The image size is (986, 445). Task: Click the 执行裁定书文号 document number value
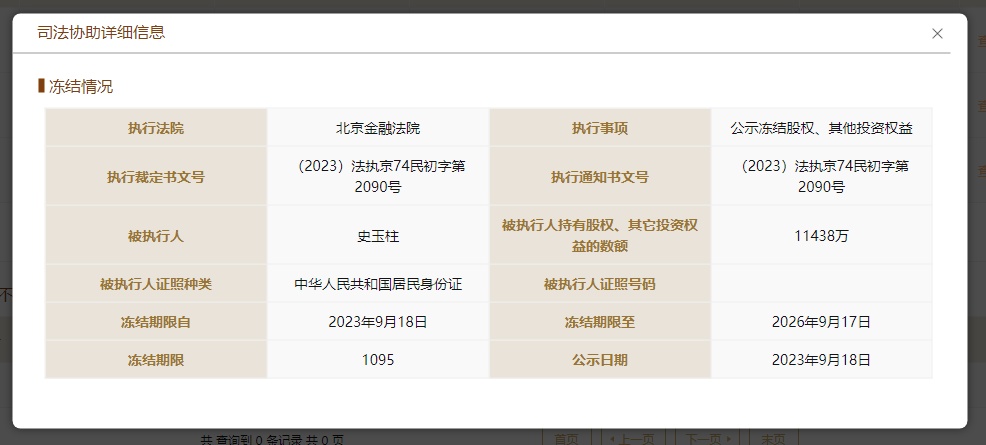tap(378, 176)
